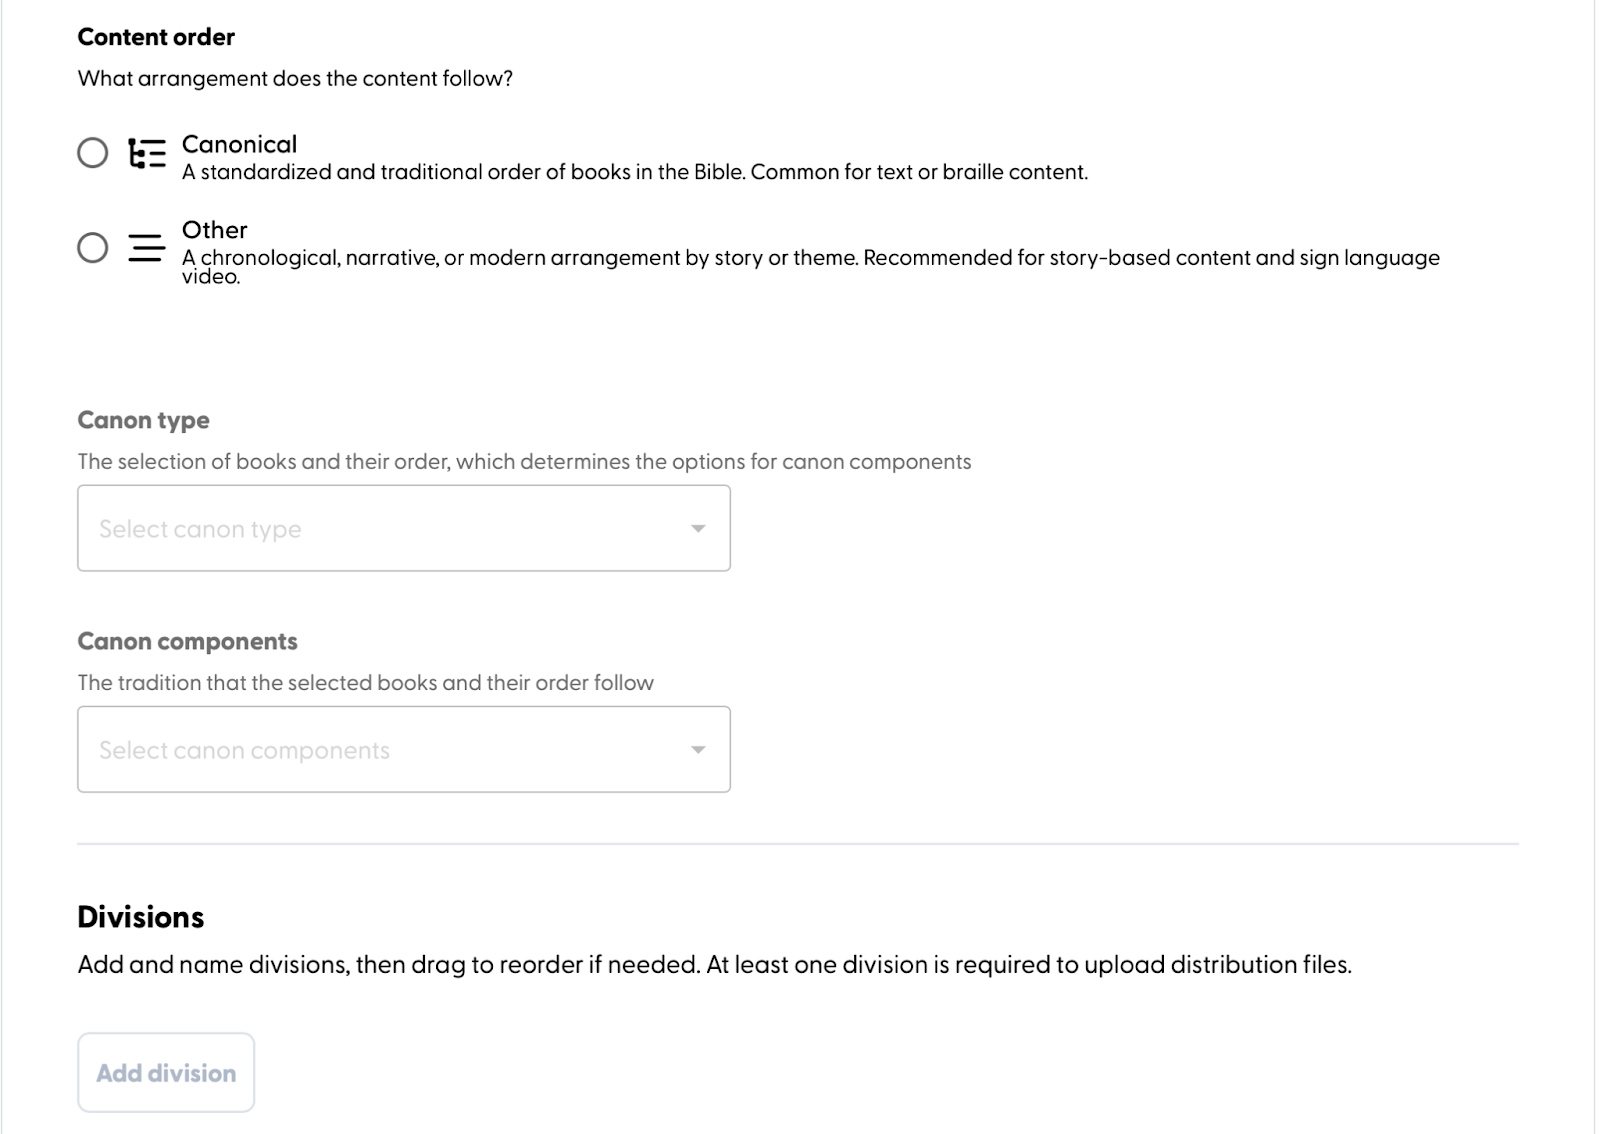Open the Select canon components dropdown

404,749
